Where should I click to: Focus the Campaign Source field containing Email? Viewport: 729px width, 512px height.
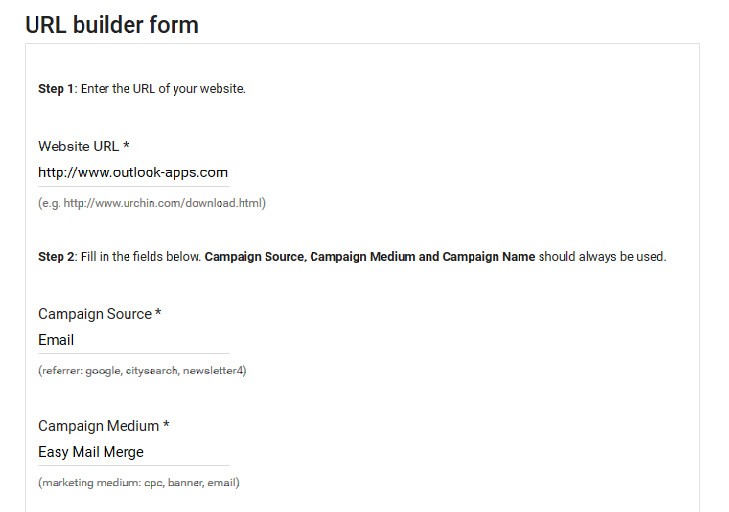point(133,340)
